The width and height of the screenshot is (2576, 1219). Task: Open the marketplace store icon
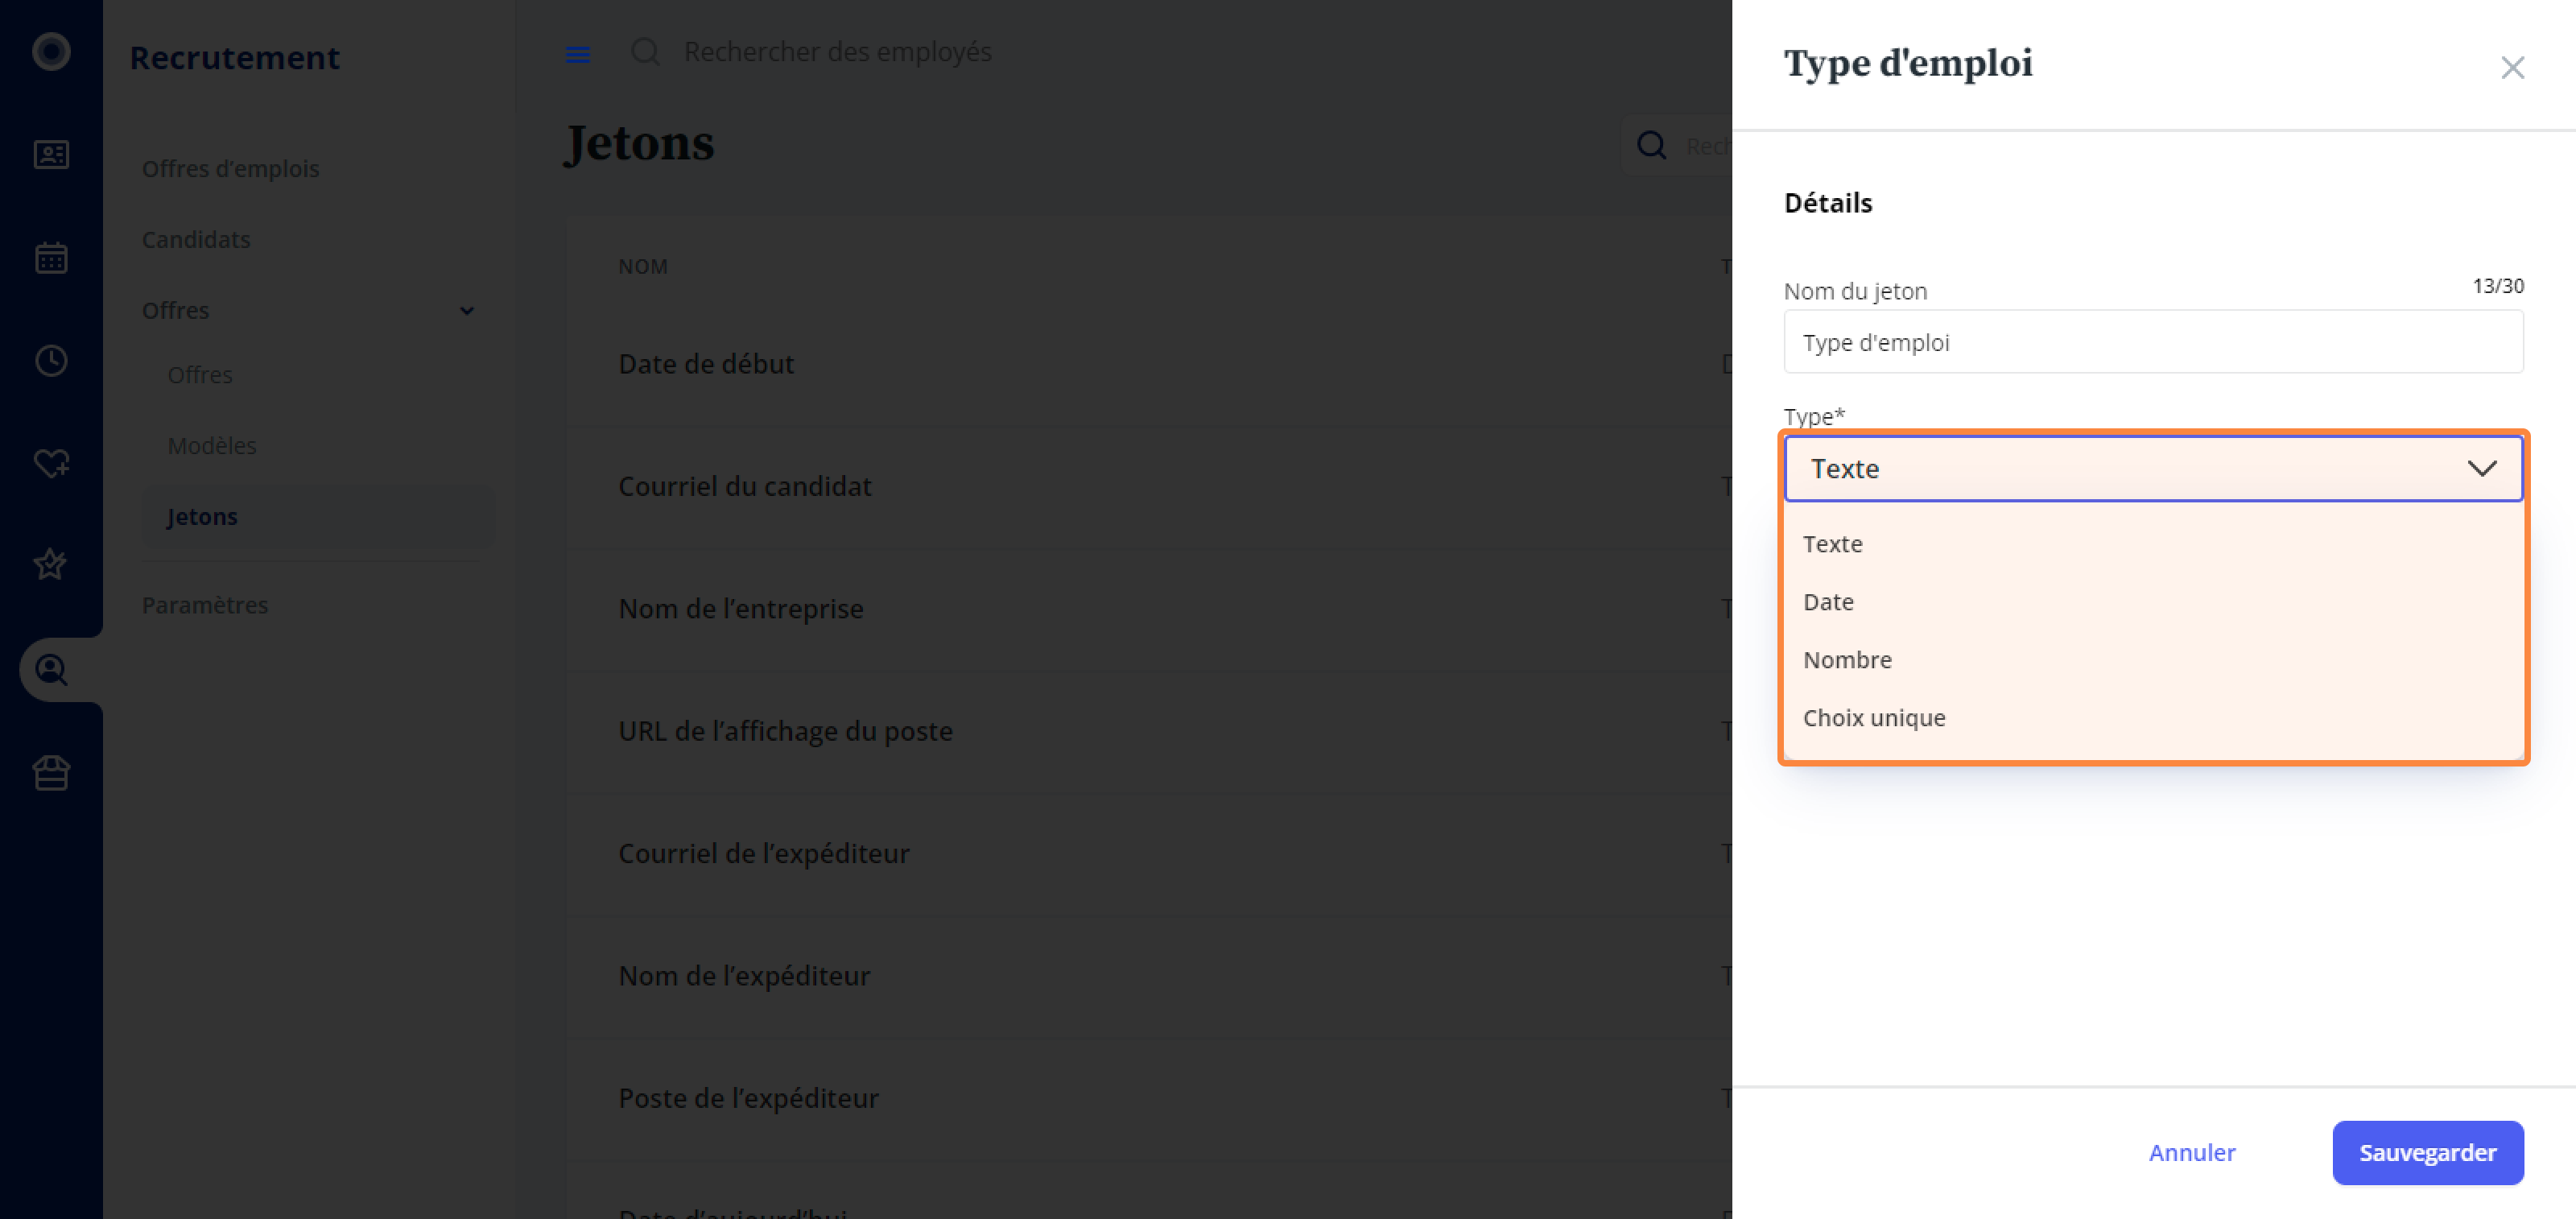click(x=51, y=772)
